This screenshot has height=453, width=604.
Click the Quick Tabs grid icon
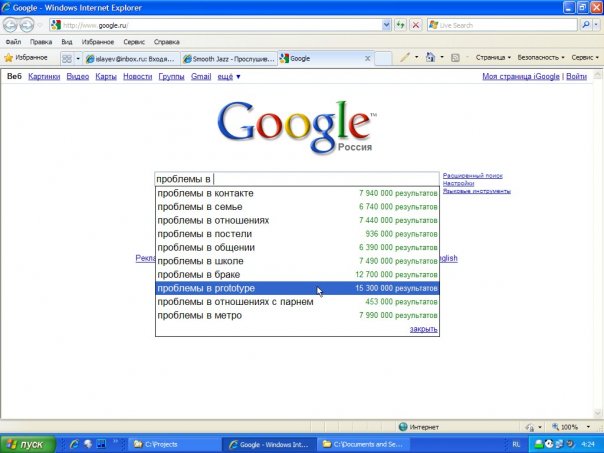[68, 58]
